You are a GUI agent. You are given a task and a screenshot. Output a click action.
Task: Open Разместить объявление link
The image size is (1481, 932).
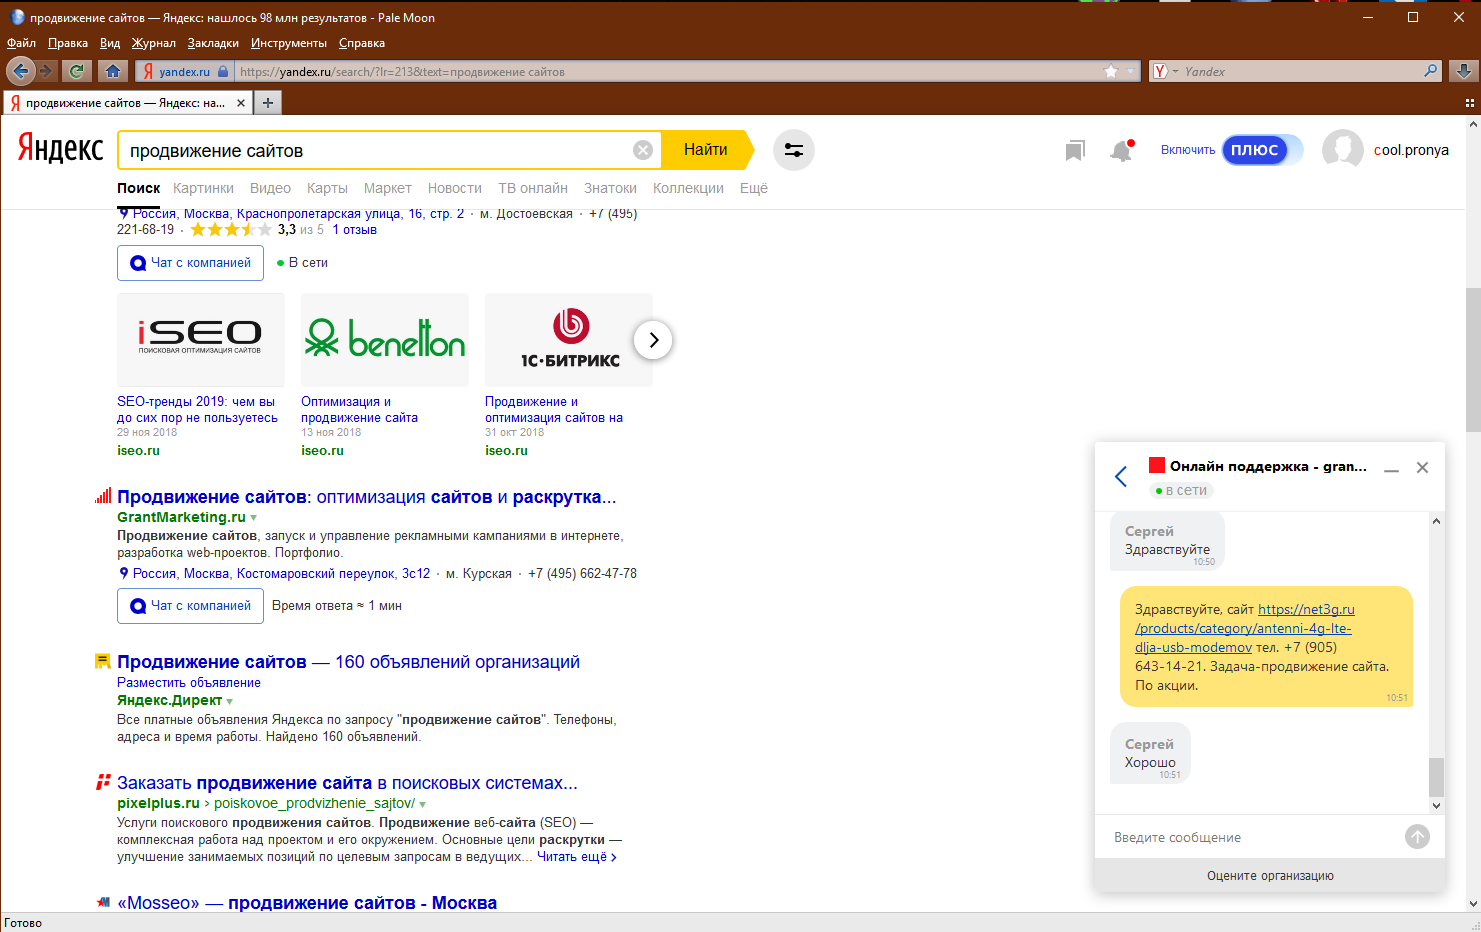pyautogui.click(x=189, y=683)
